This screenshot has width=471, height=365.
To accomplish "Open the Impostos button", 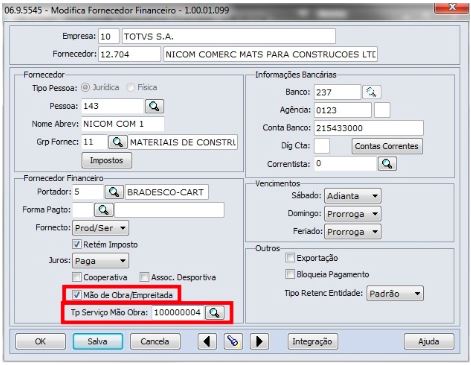I will (x=107, y=160).
